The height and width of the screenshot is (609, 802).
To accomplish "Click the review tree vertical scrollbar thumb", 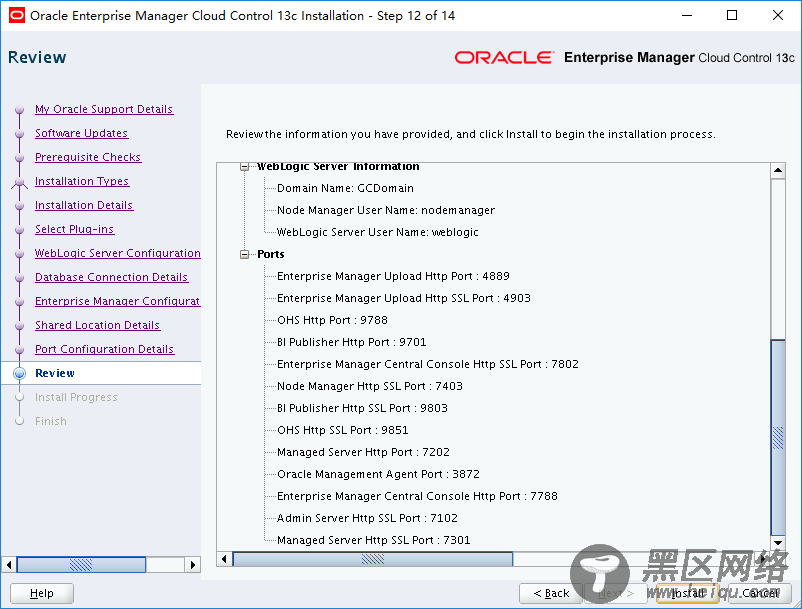I will point(778,437).
